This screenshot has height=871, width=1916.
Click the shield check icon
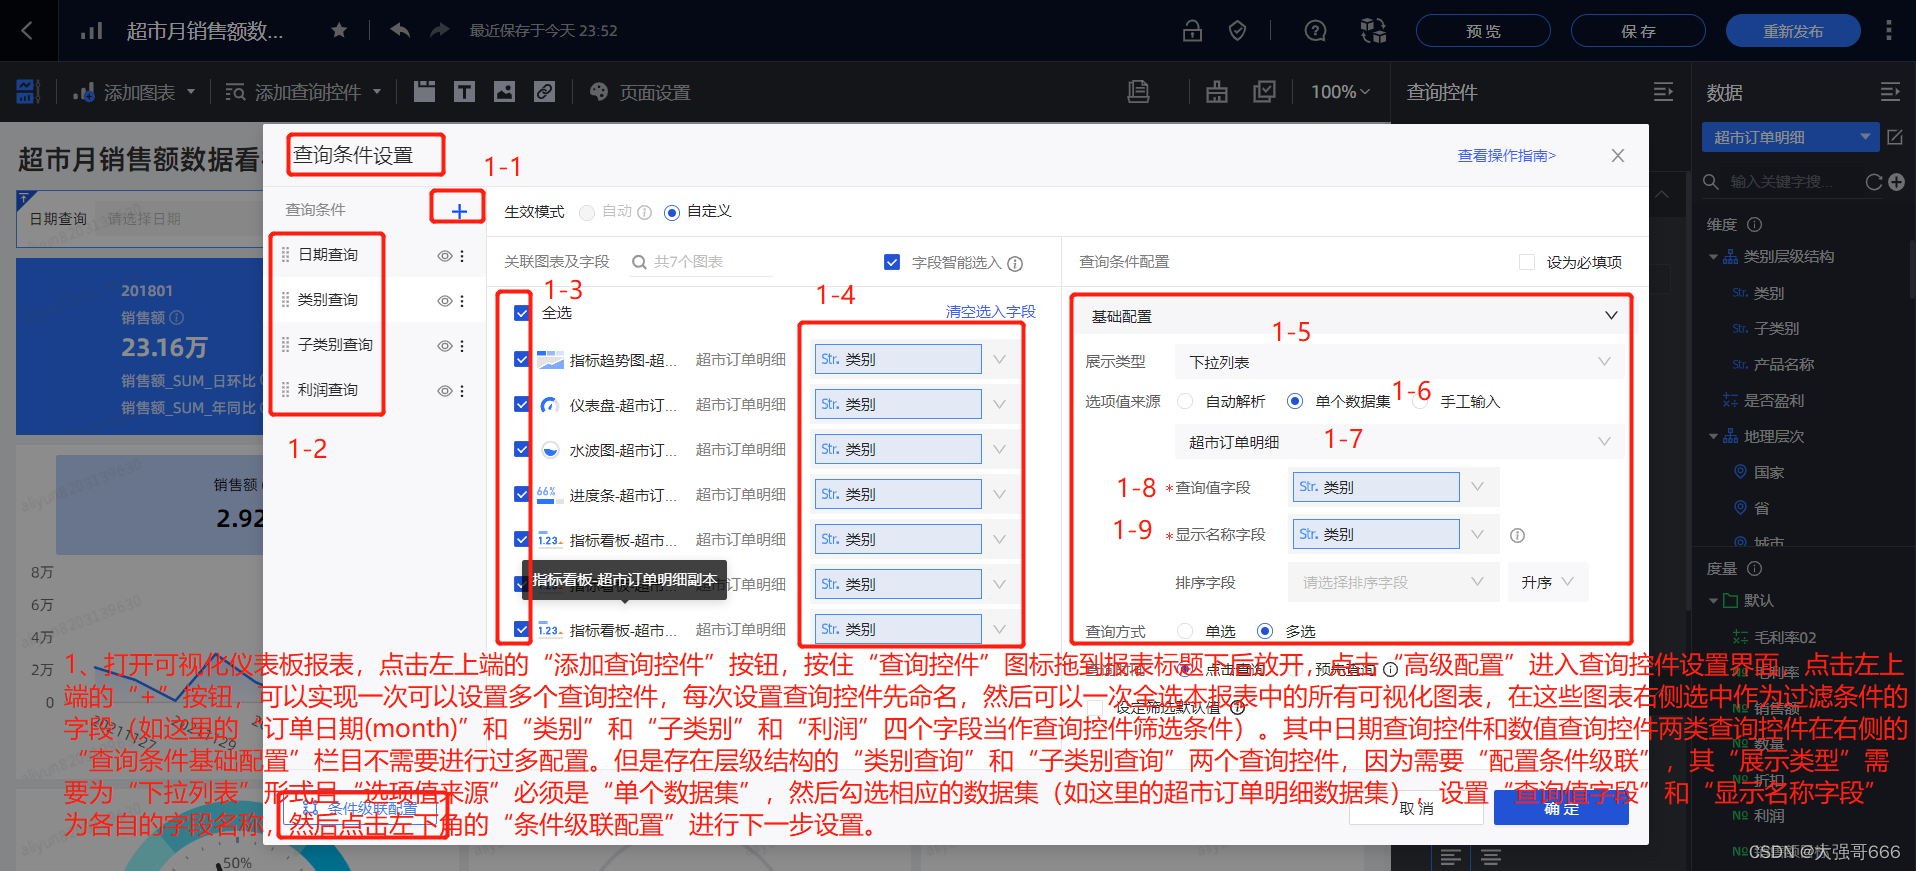(x=1237, y=31)
